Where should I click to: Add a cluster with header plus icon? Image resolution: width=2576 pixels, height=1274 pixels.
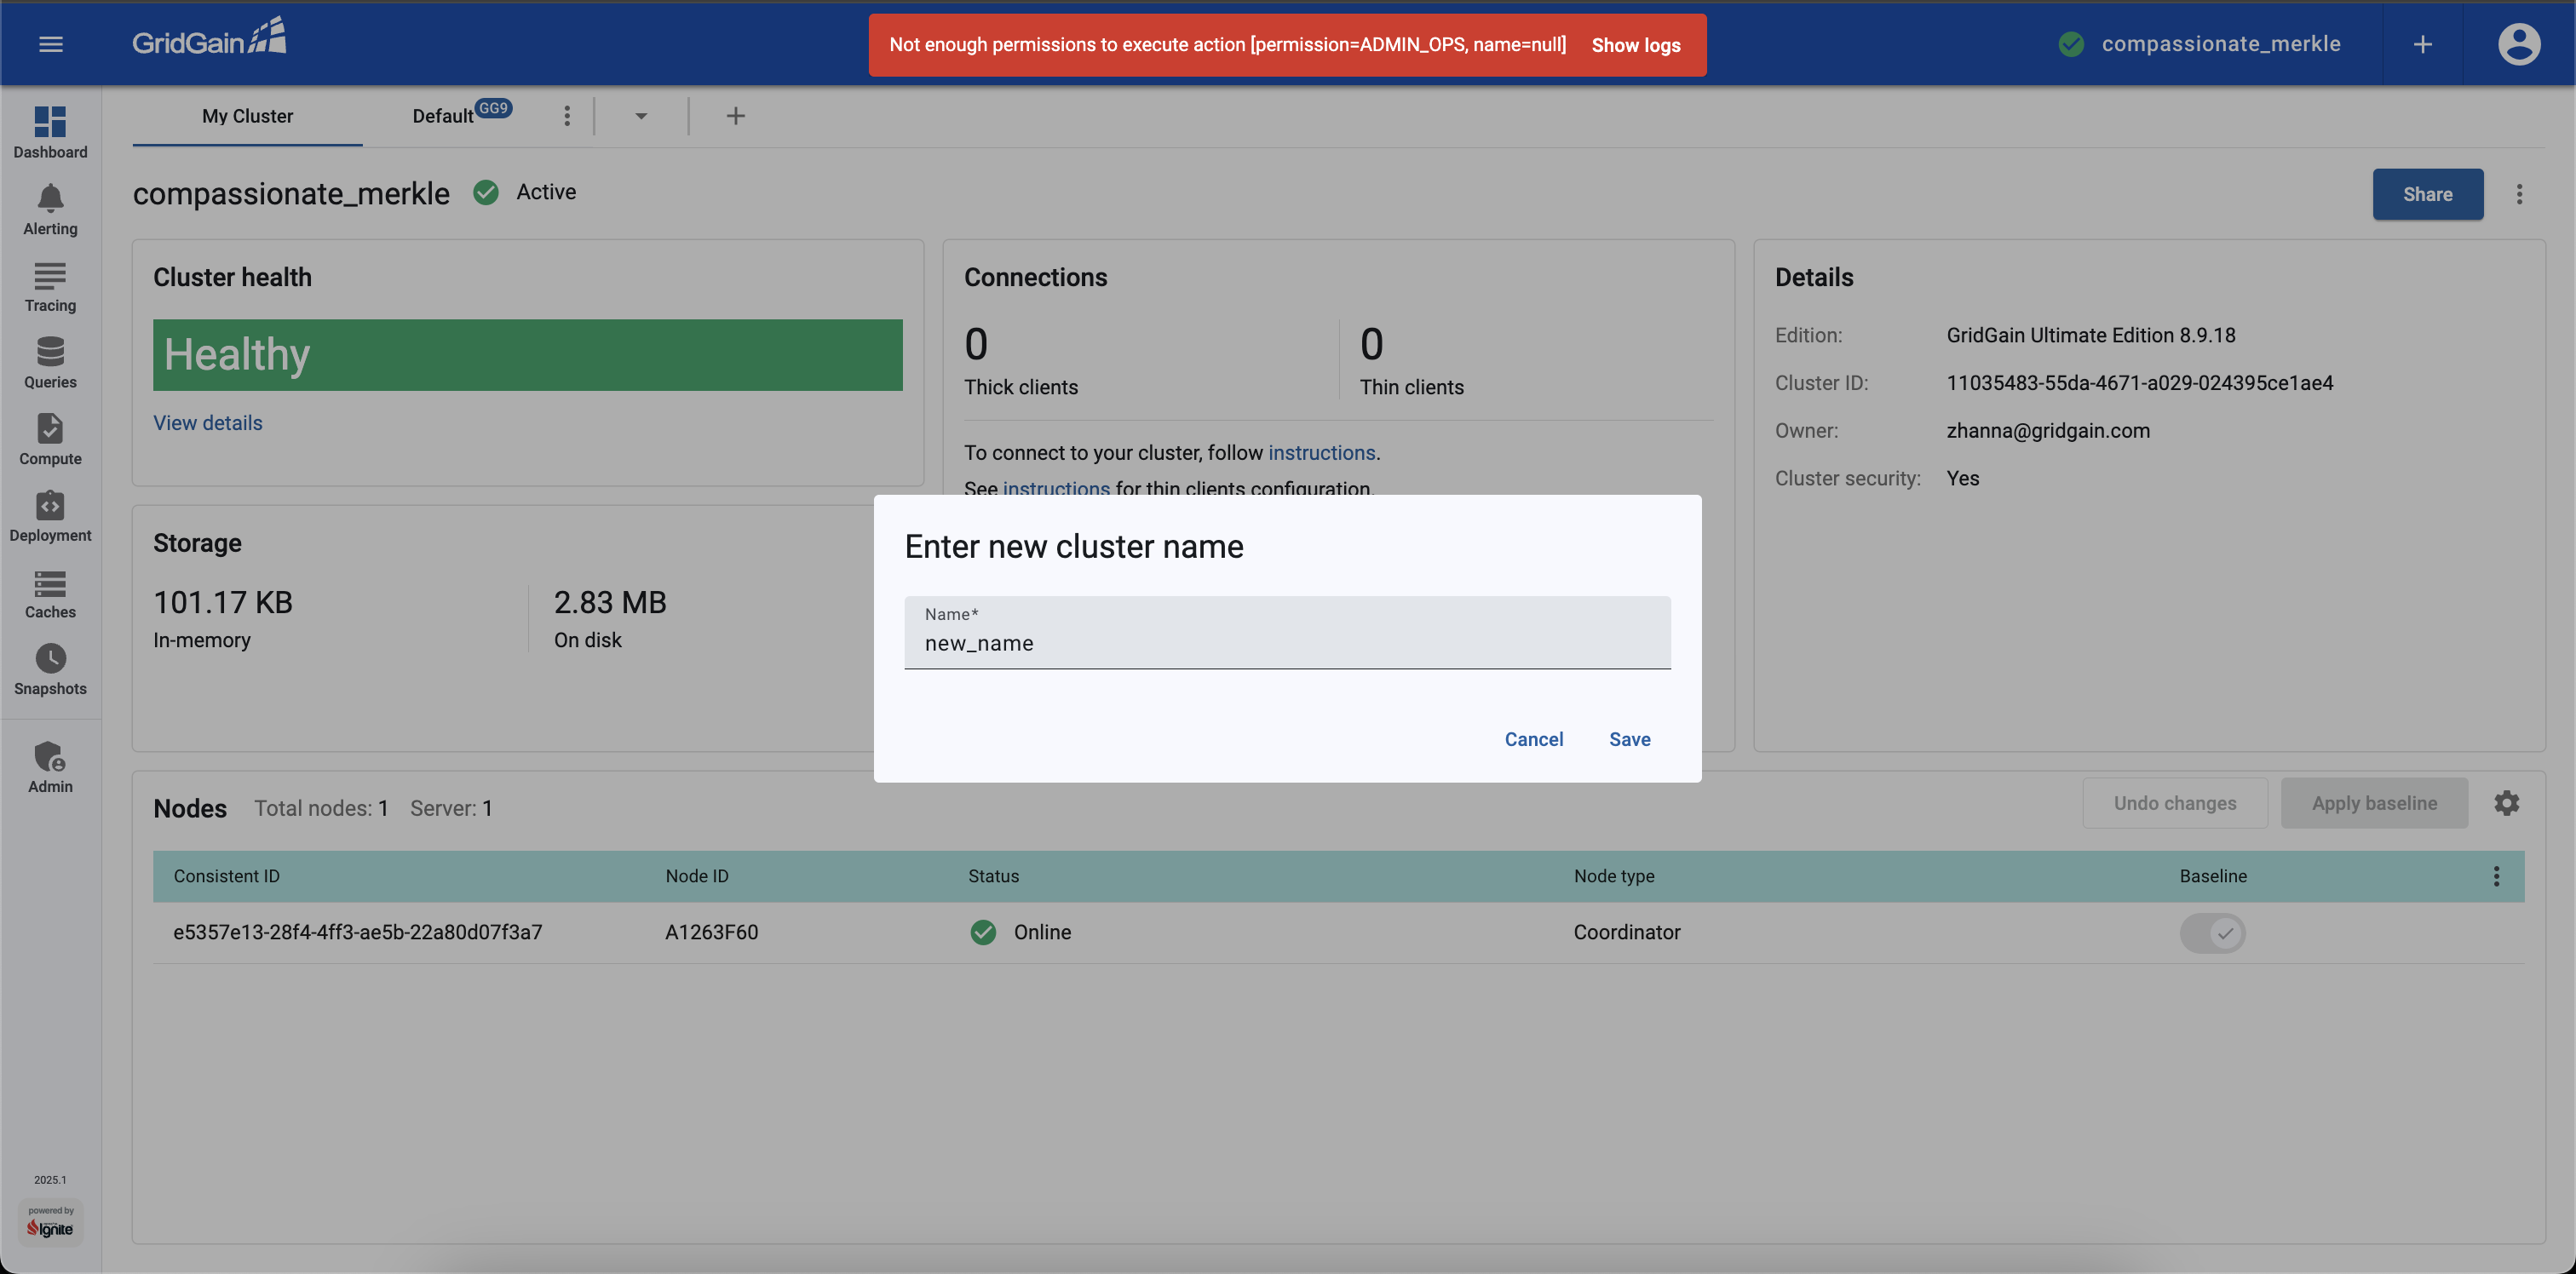click(x=2422, y=44)
